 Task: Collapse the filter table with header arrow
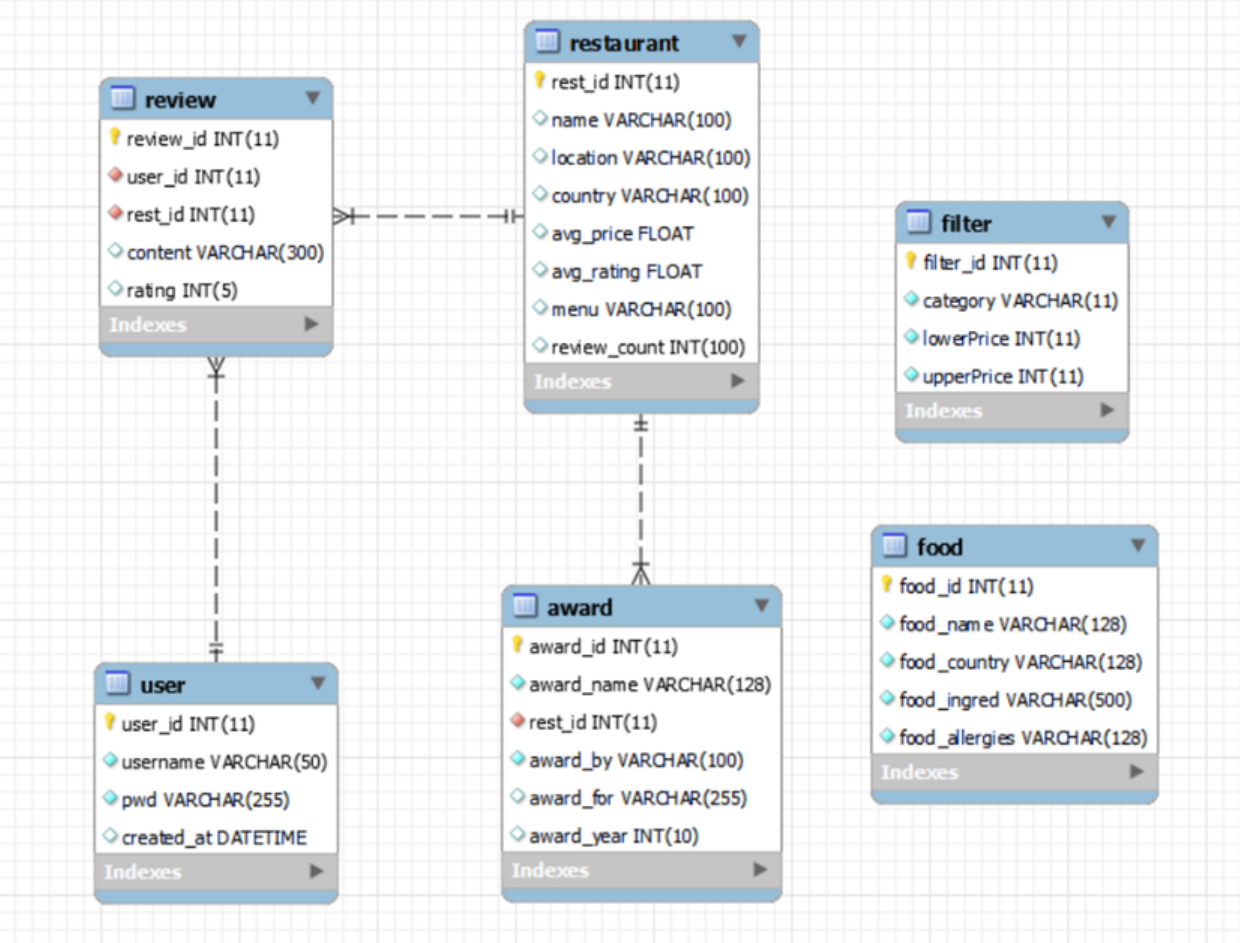click(x=1108, y=222)
